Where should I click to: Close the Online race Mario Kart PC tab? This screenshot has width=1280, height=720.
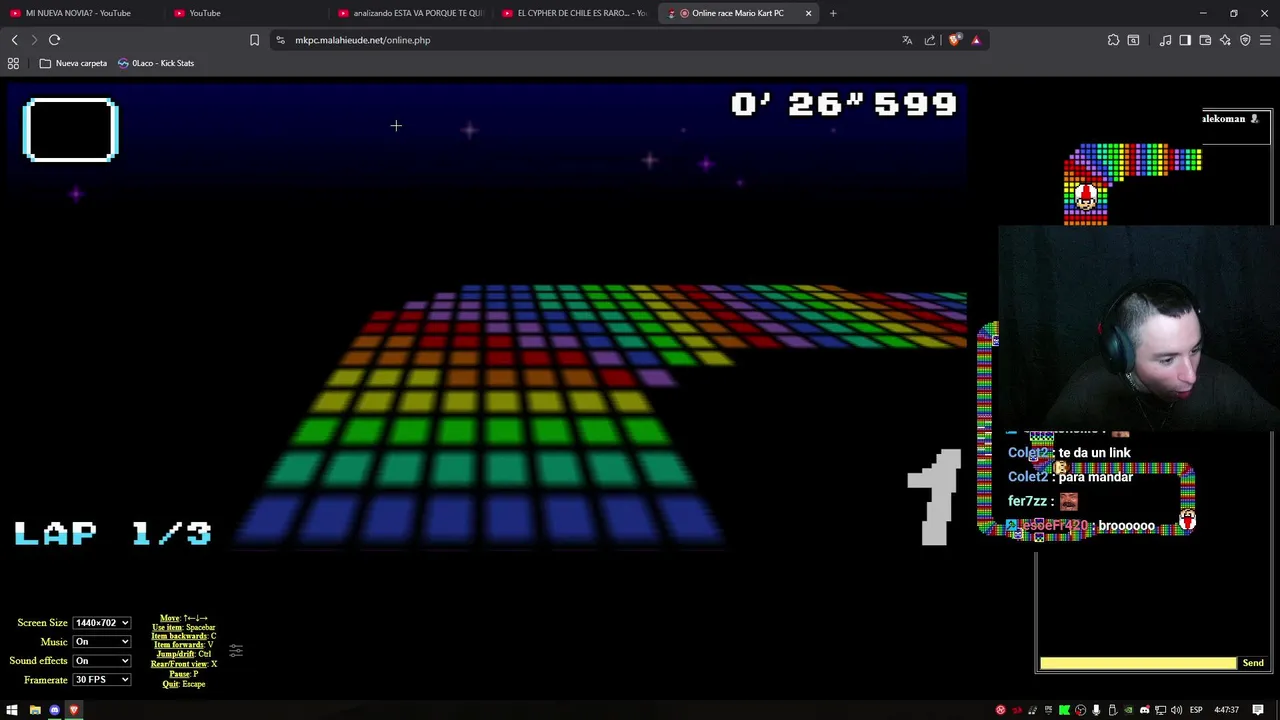808,13
